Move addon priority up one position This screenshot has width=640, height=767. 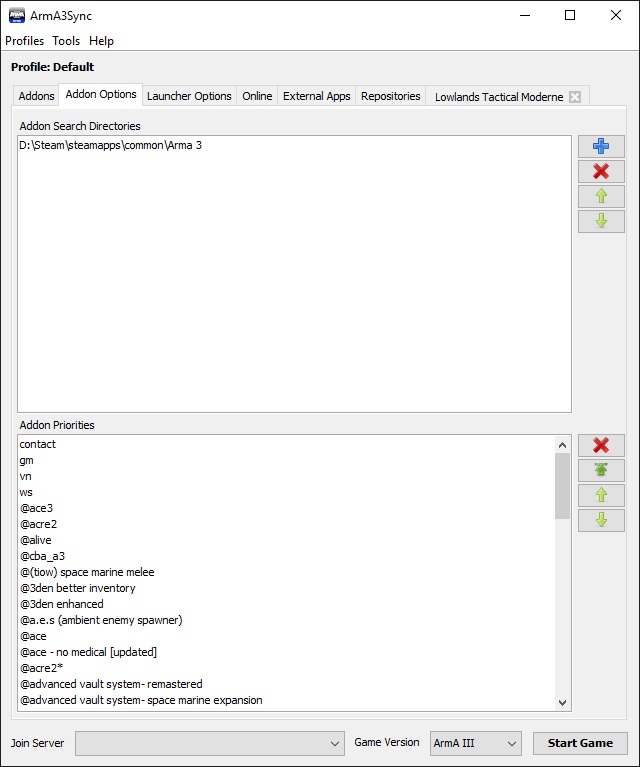[600, 495]
